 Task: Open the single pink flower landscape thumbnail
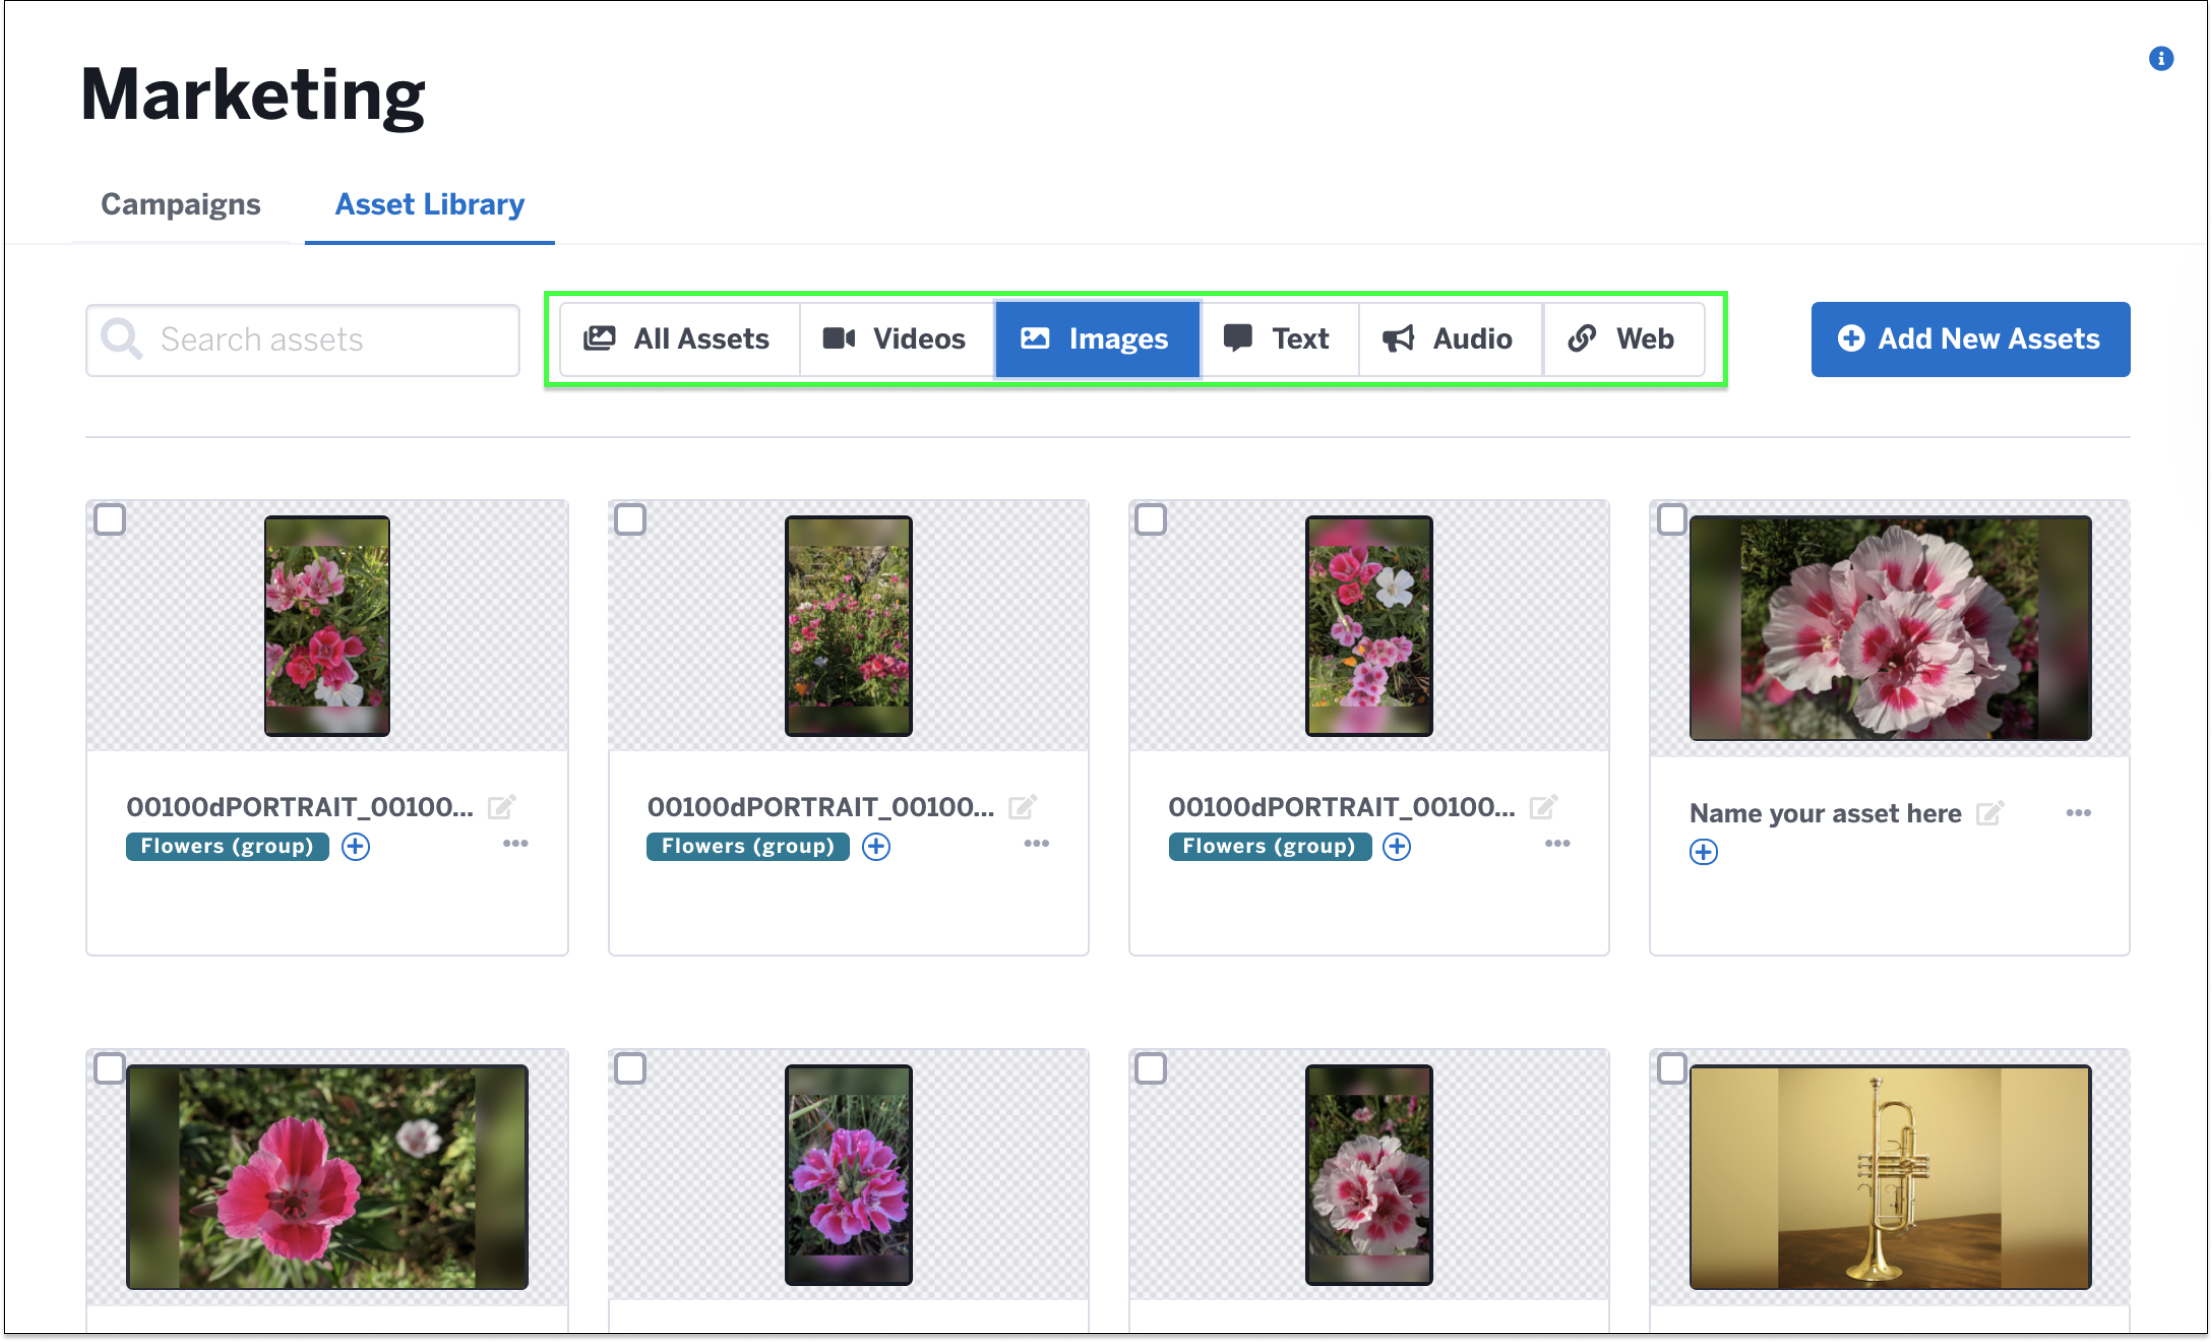pyautogui.click(x=327, y=1177)
